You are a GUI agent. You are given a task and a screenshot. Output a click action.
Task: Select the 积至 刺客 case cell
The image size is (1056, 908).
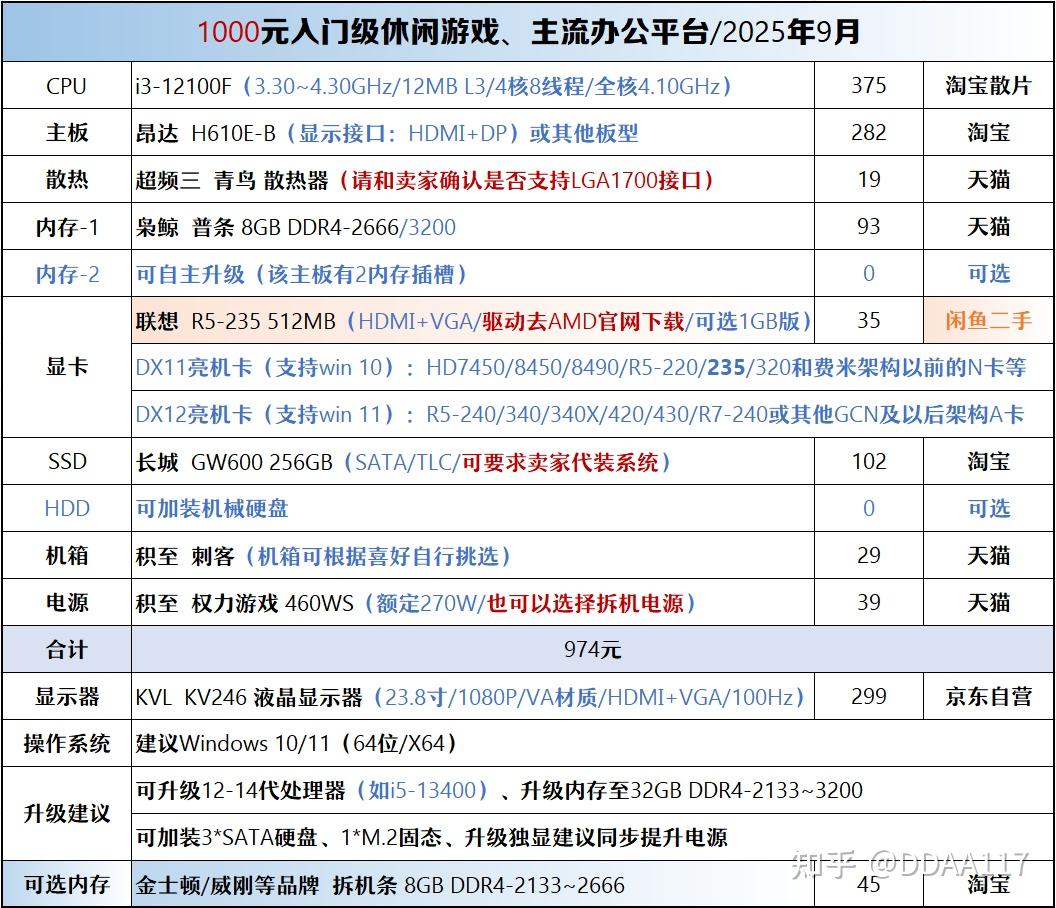click(473, 556)
